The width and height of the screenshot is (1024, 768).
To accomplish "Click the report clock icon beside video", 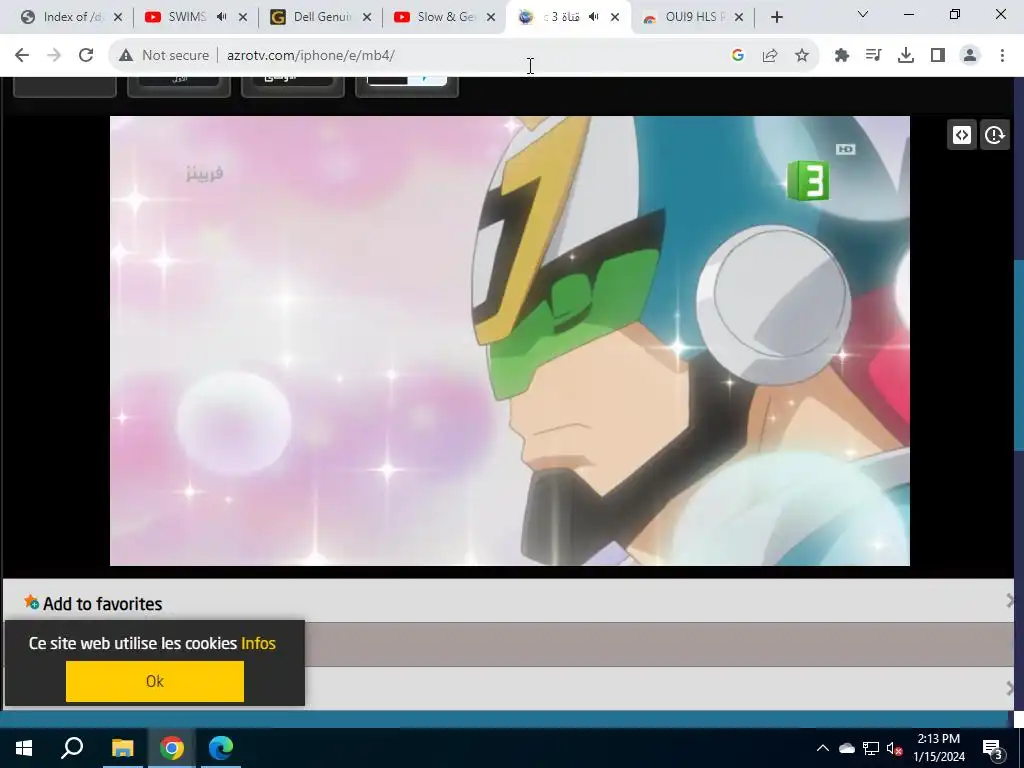I will coord(995,135).
